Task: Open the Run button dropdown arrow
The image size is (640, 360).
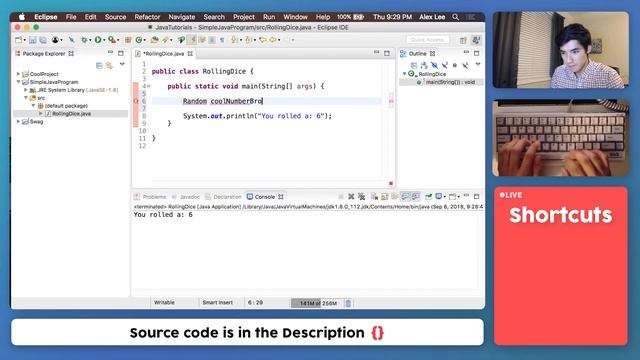Action: point(104,40)
